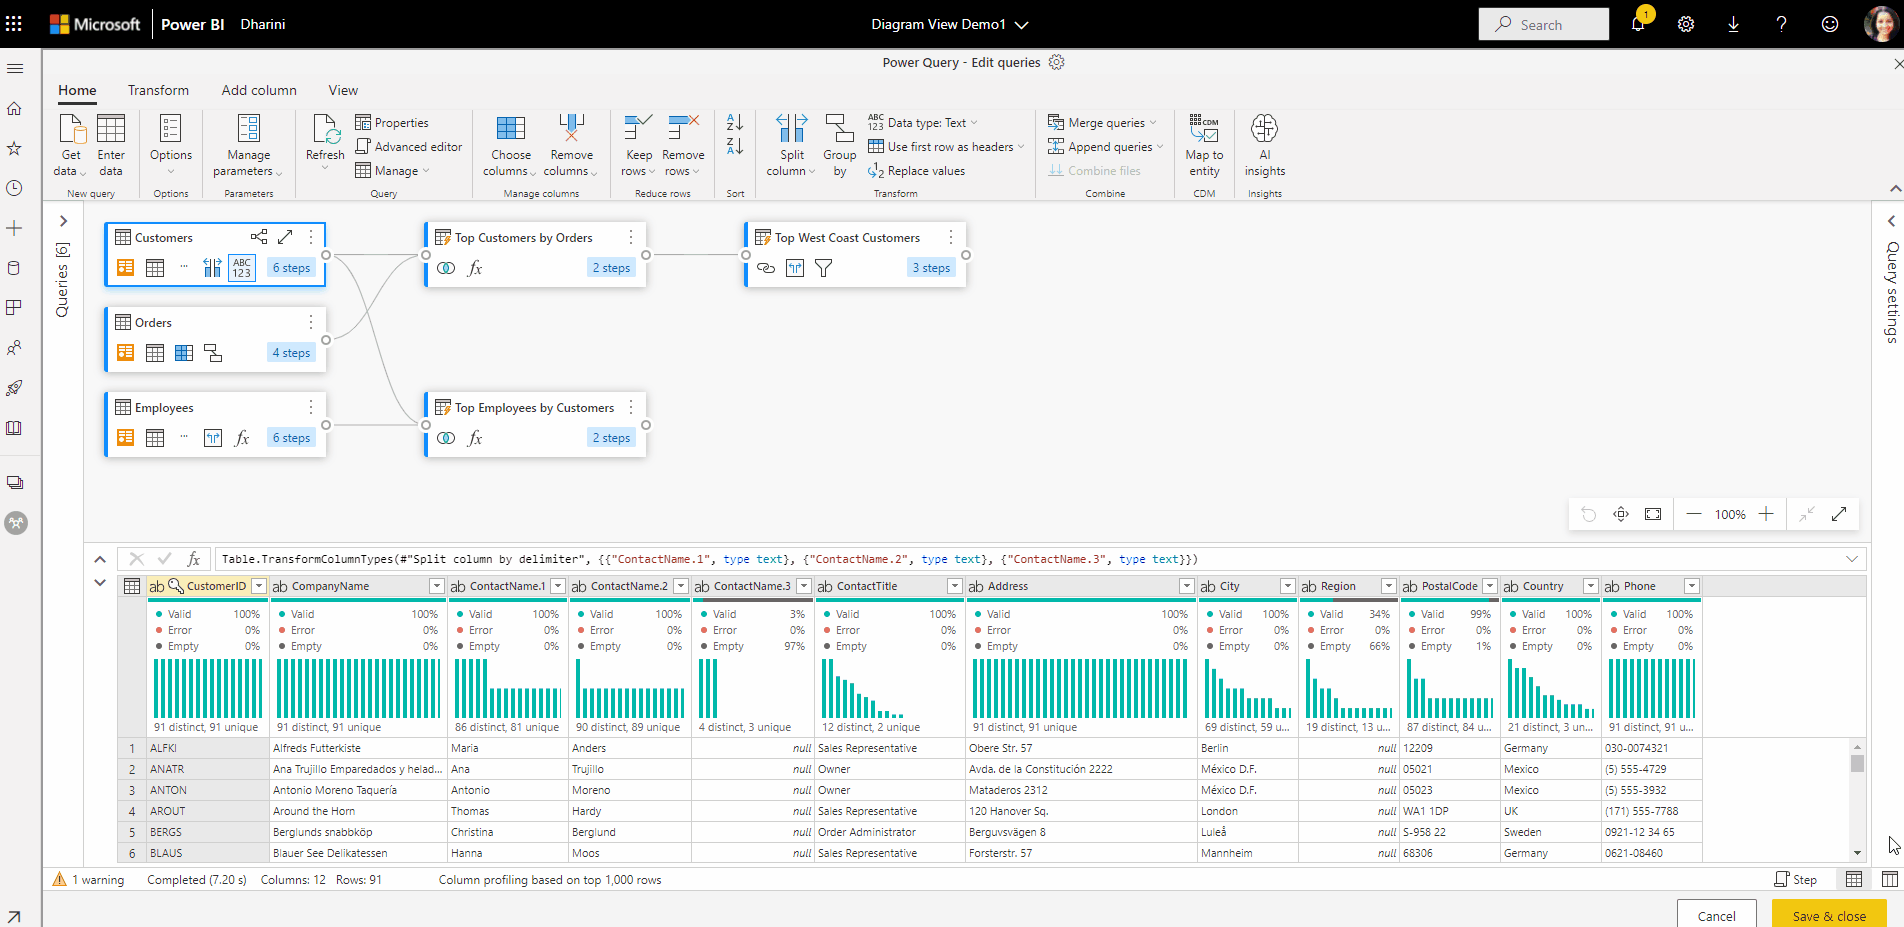Open the Power BI app launcher grid
This screenshot has height=927, width=1904.
[14, 24]
